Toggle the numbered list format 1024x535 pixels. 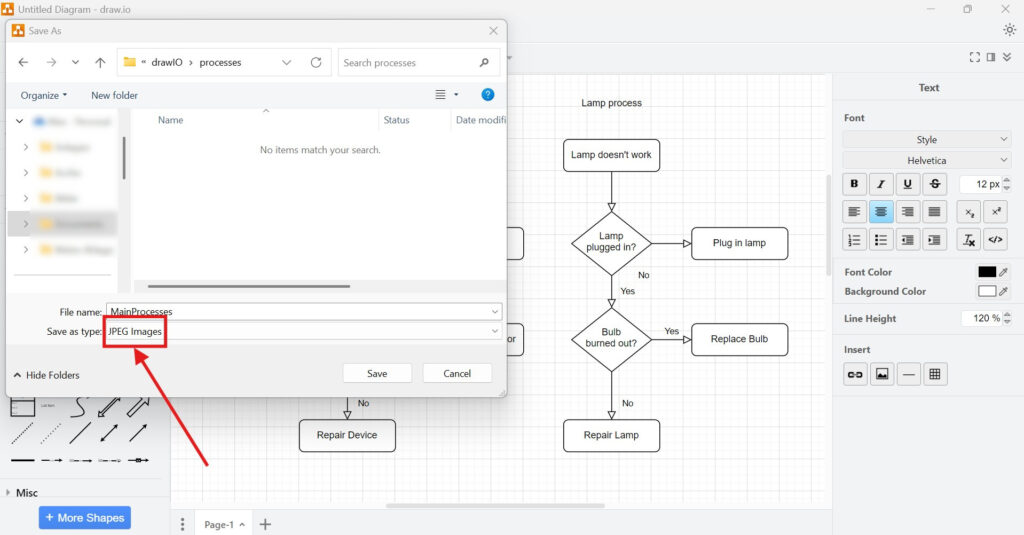point(854,239)
